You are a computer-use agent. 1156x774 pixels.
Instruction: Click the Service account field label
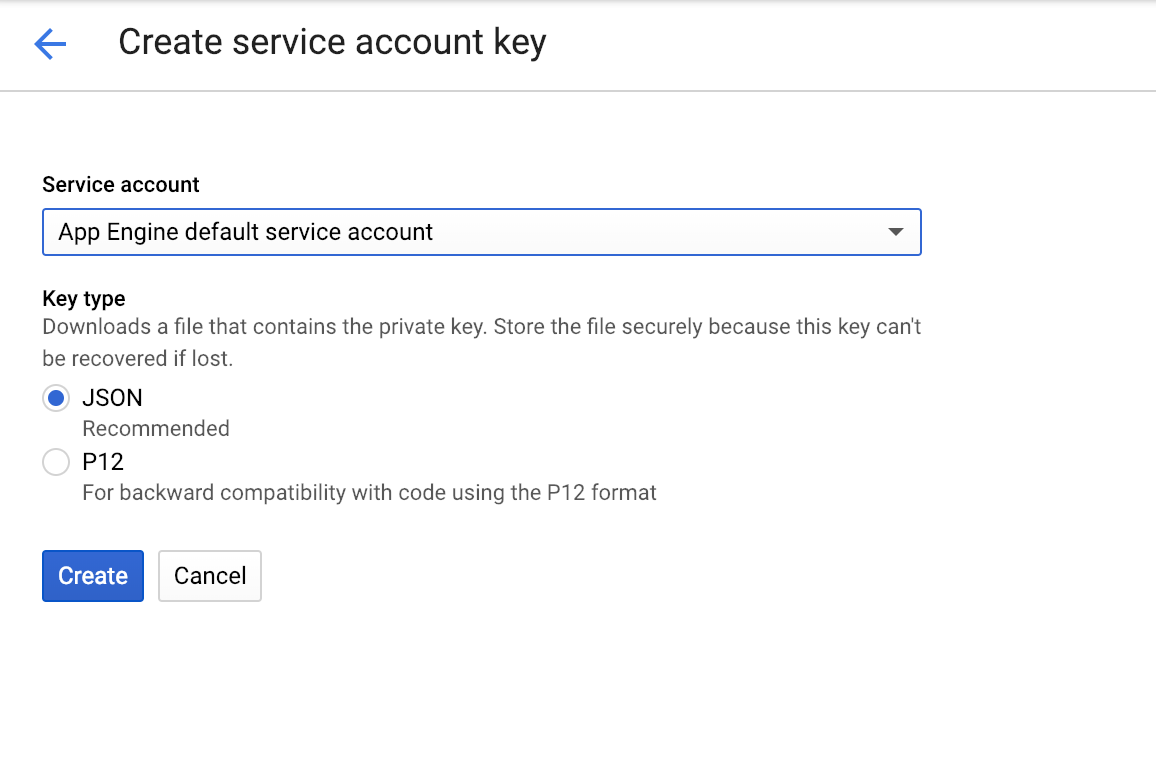[121, 185]
